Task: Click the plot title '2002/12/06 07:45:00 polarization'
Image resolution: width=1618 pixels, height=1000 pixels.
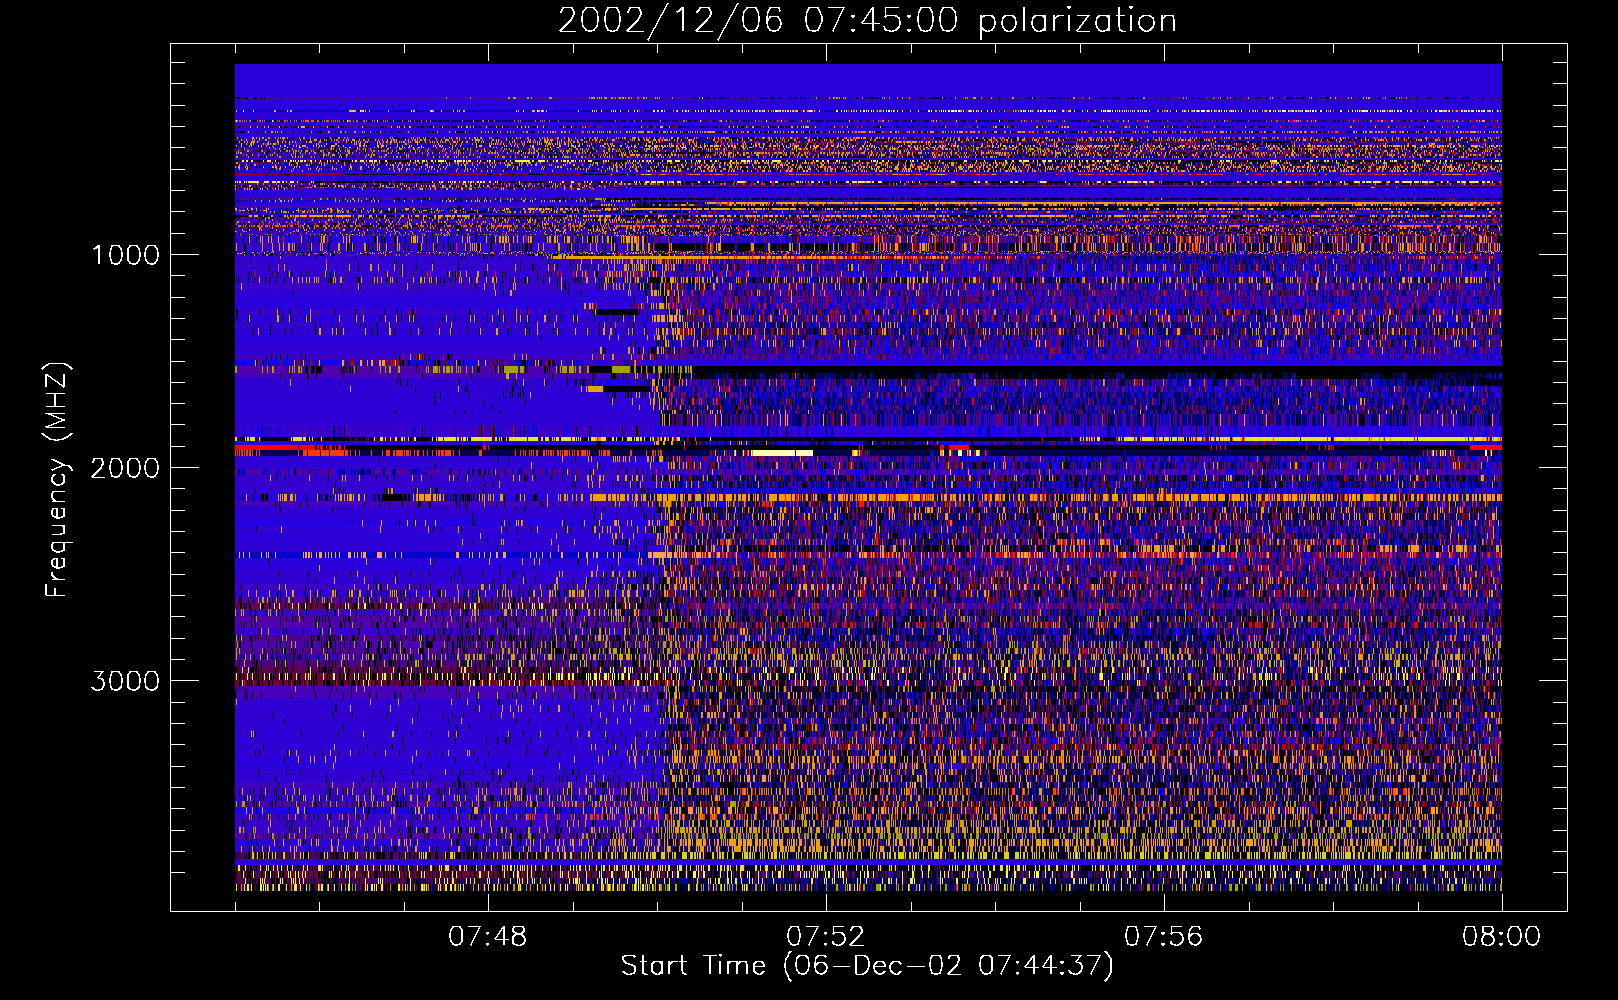Action: pyautogui.click(x=867, y=21)
